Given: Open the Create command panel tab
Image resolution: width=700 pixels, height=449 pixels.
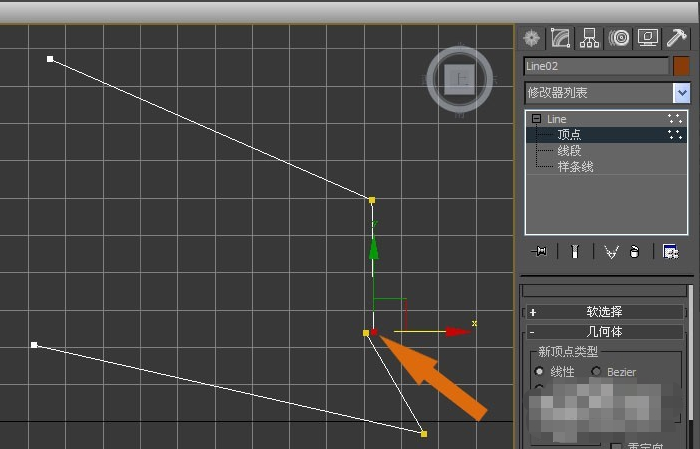Looking at the screenshot, I should [531, 38].
